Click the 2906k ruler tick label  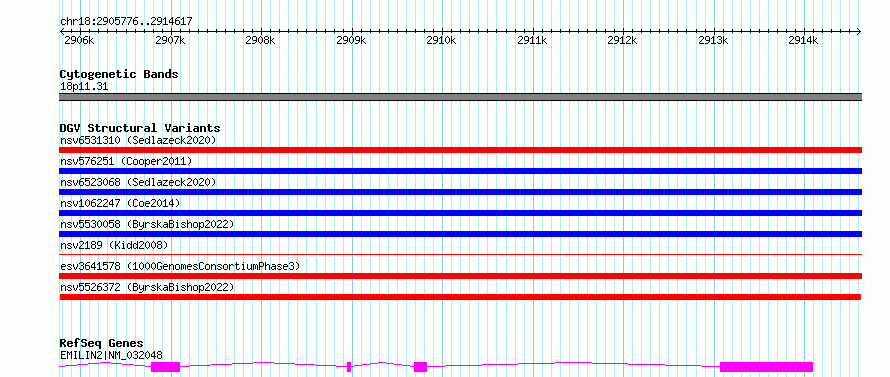coord(79,41)
